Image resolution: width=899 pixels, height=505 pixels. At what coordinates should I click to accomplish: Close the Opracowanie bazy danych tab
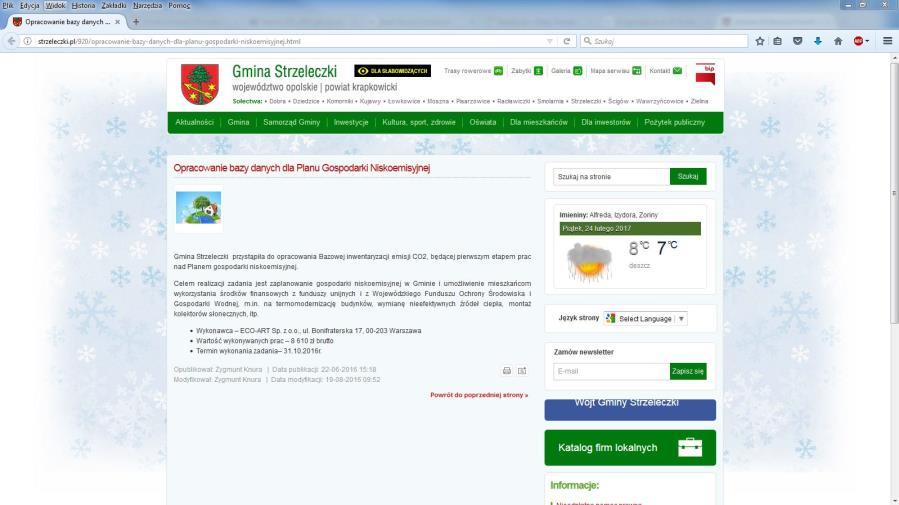[x=118, y=22]
